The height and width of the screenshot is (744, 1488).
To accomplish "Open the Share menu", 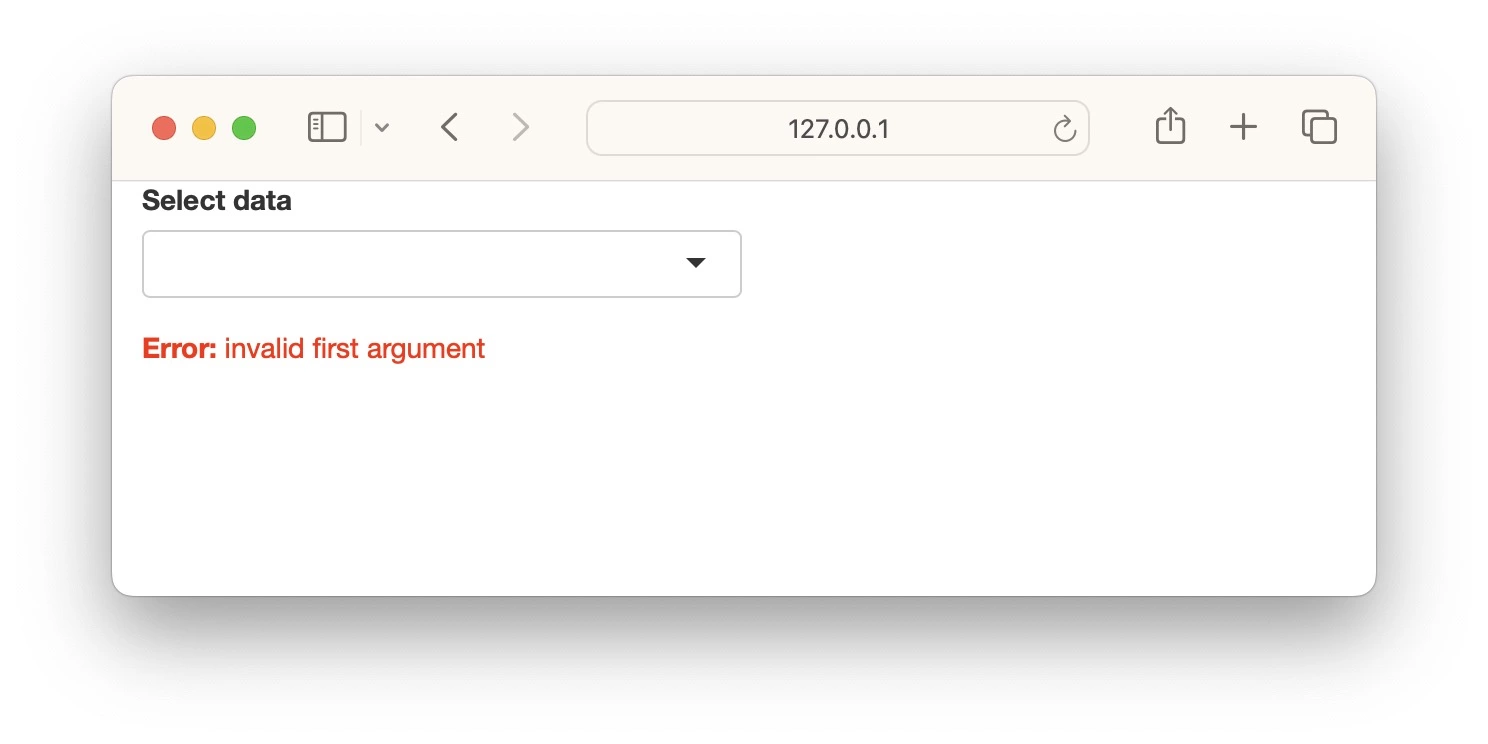I will pyautogui.click(x=1170, y=127).
